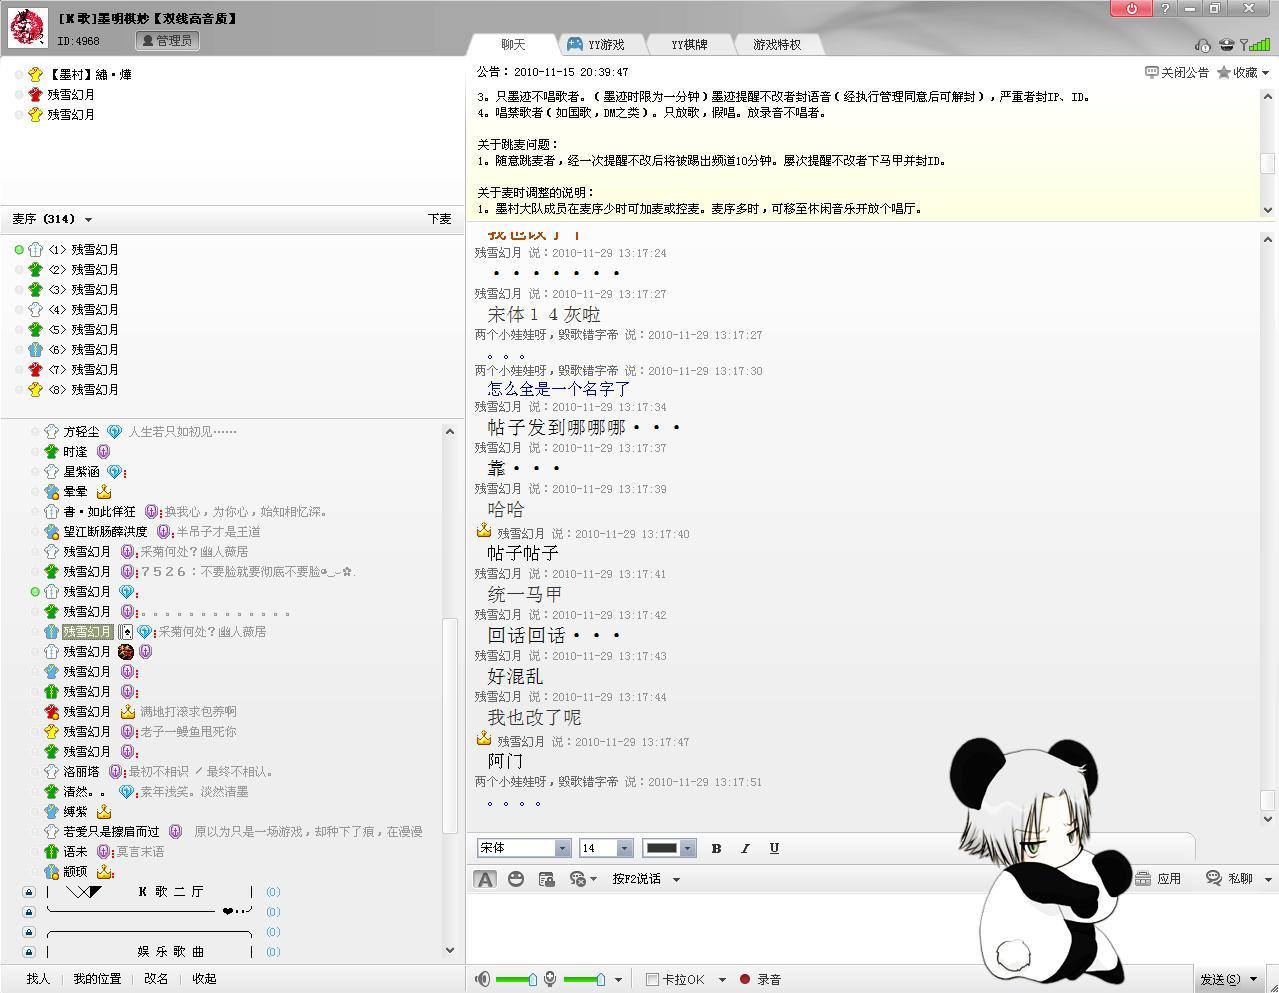The image size is (1279, 993).
Task: Toggle the 卡拉OK checkbox
Action: click(652, 979)
